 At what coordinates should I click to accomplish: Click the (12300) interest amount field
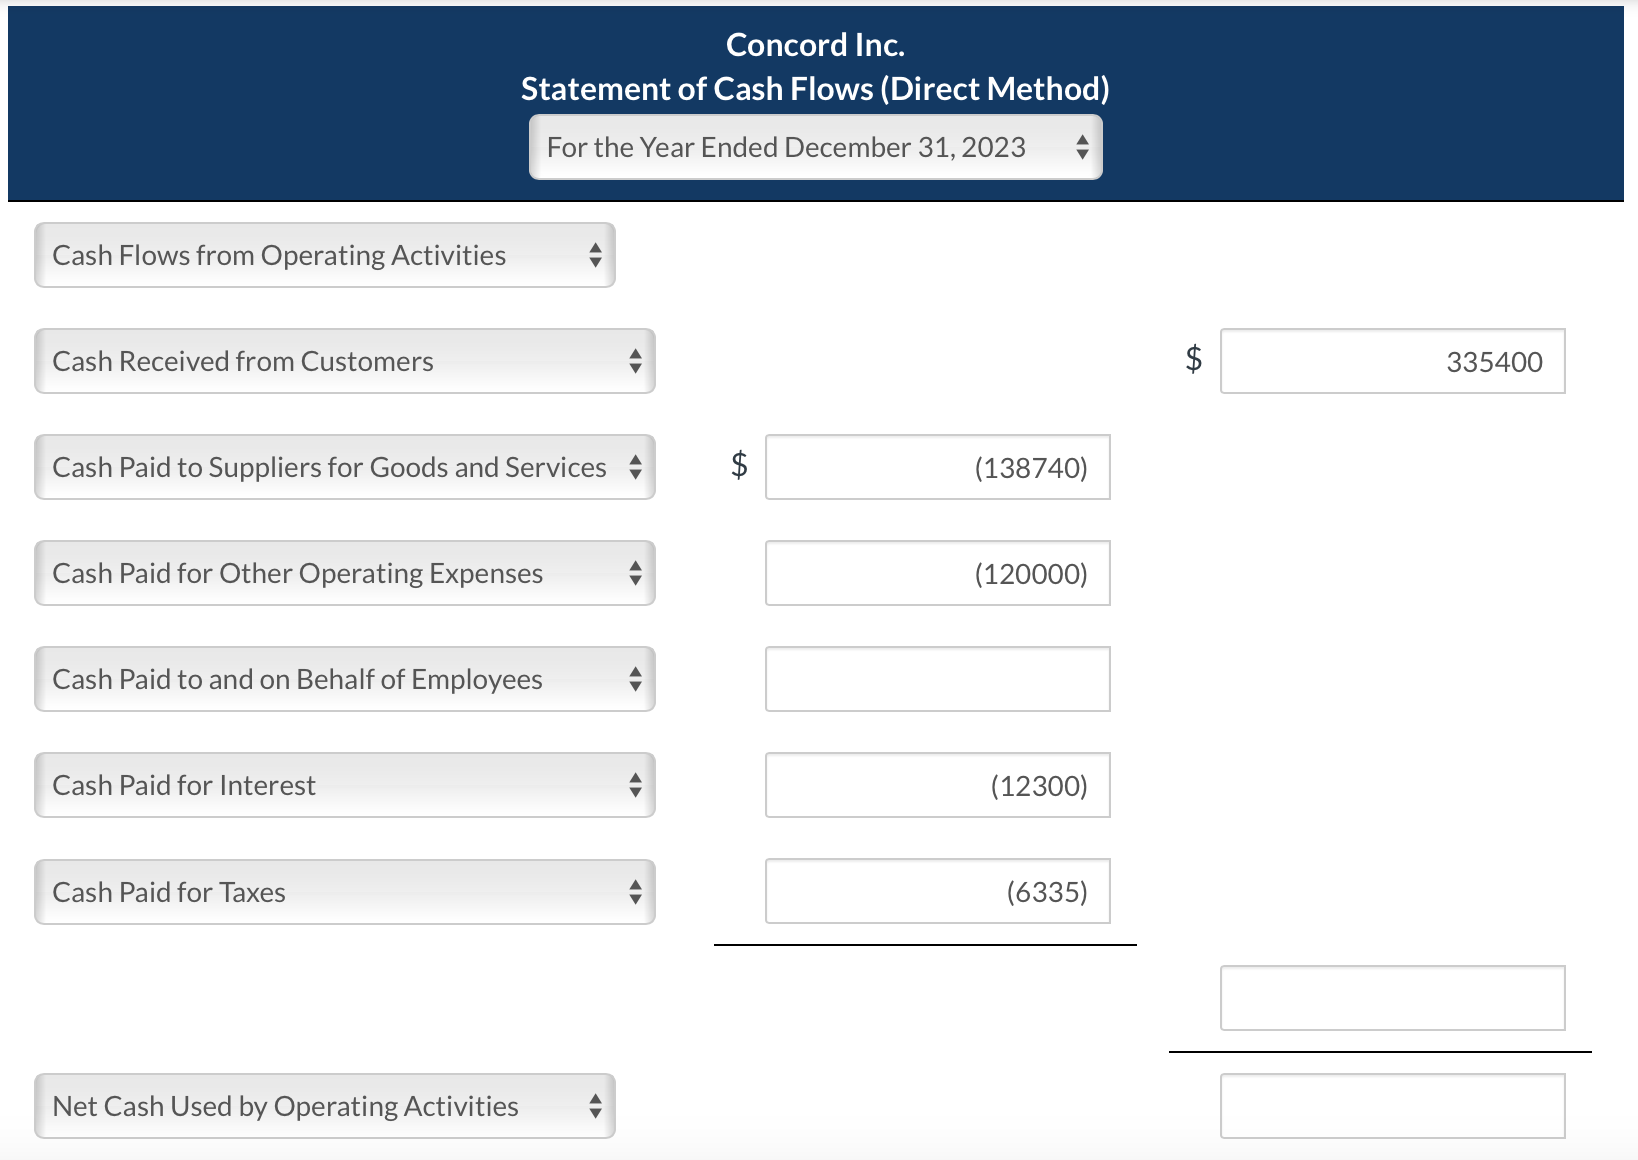click(x=937, y=785)
